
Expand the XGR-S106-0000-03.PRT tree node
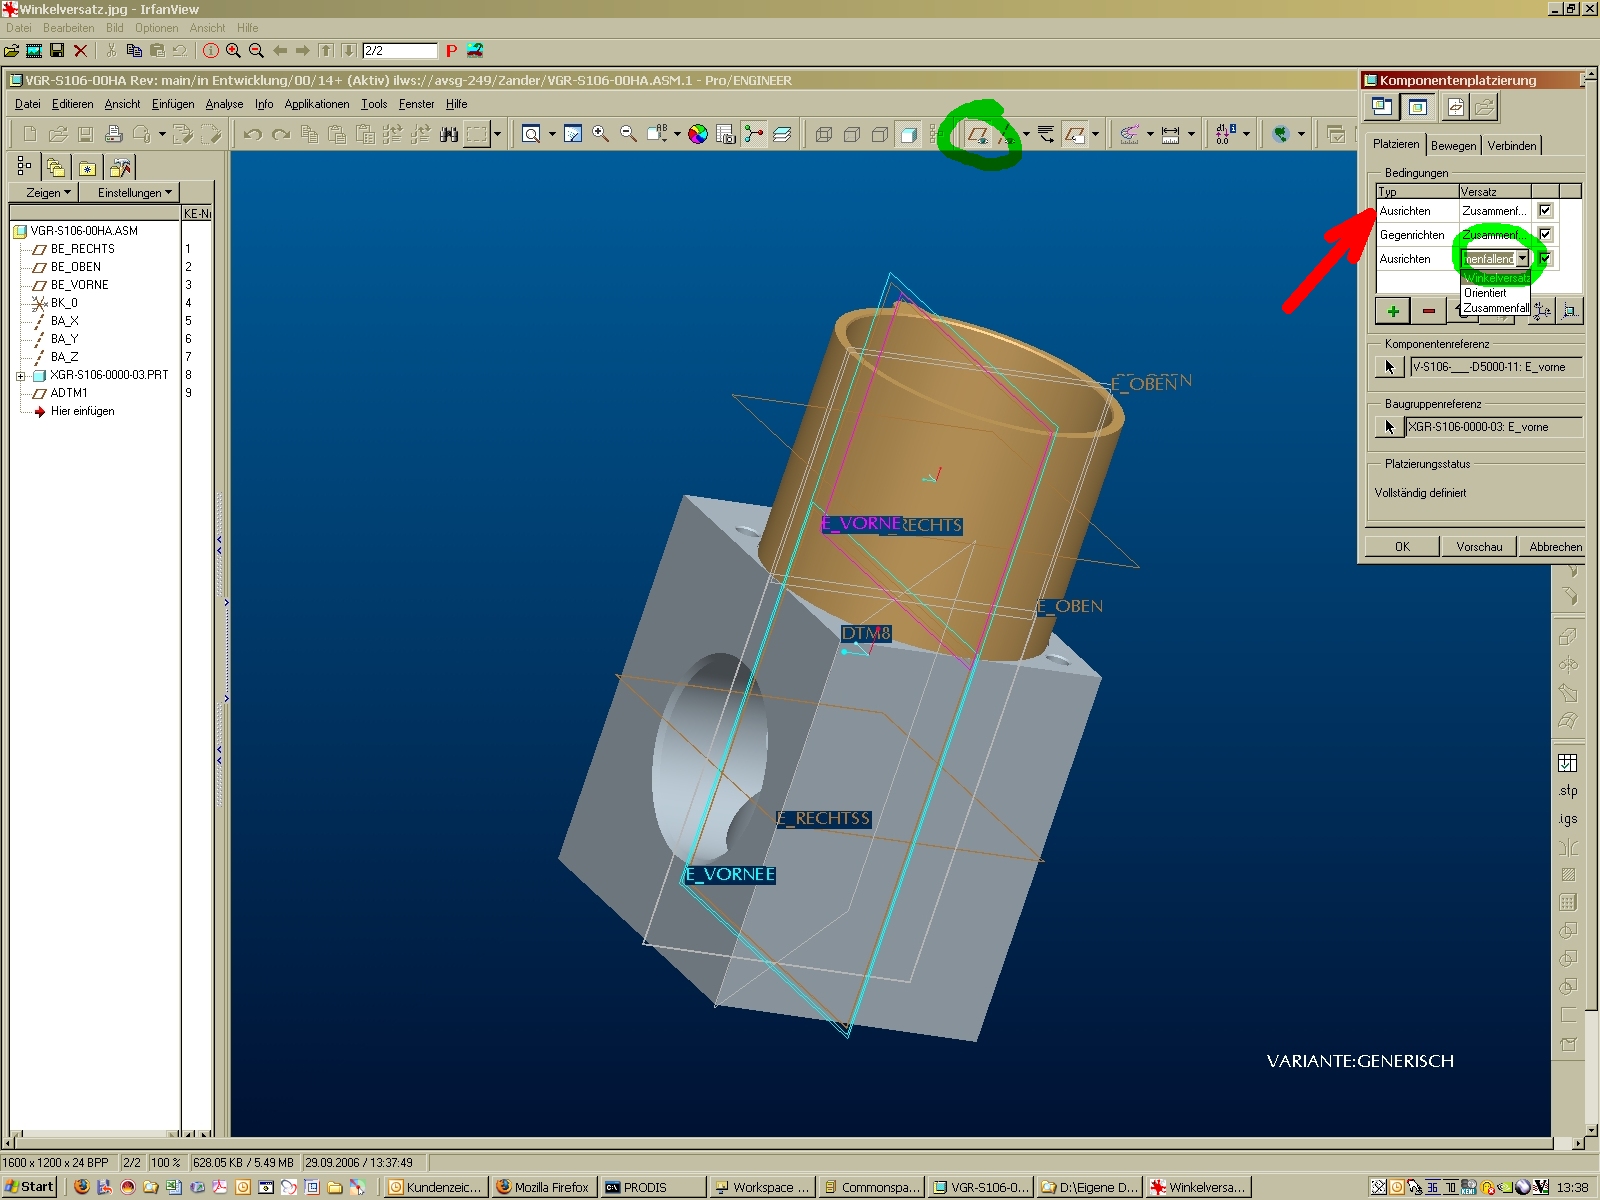[x=20, y=376]
